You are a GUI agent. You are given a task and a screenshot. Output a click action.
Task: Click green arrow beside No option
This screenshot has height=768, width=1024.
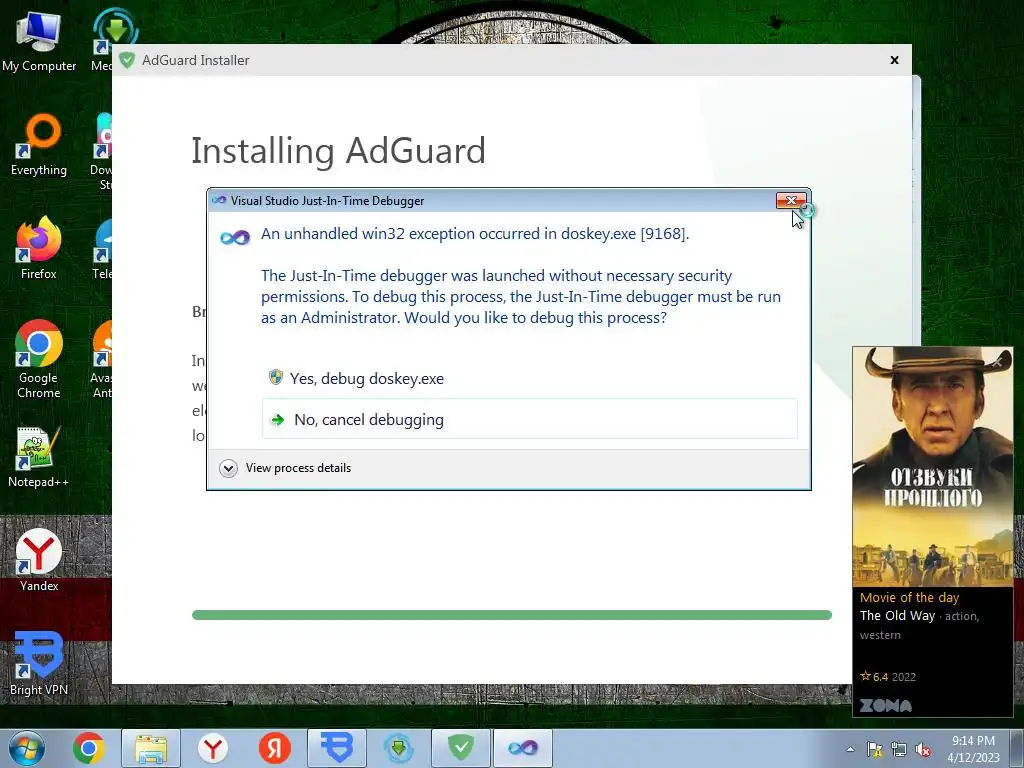tap(278, 419)
